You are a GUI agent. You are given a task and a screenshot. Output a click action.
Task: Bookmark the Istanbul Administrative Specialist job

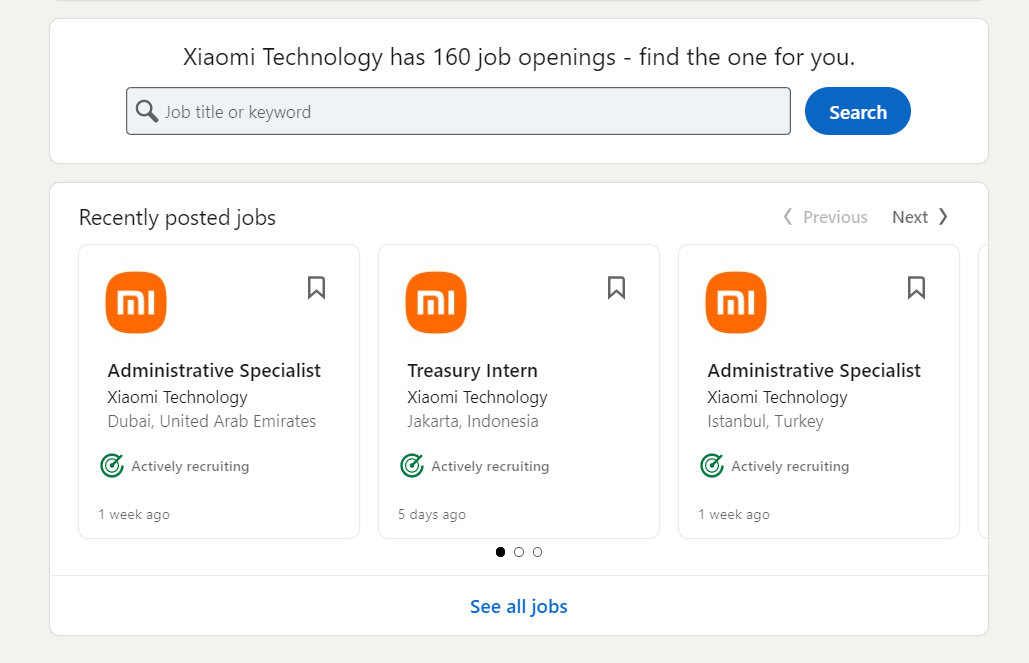click(x=916, y=288)
